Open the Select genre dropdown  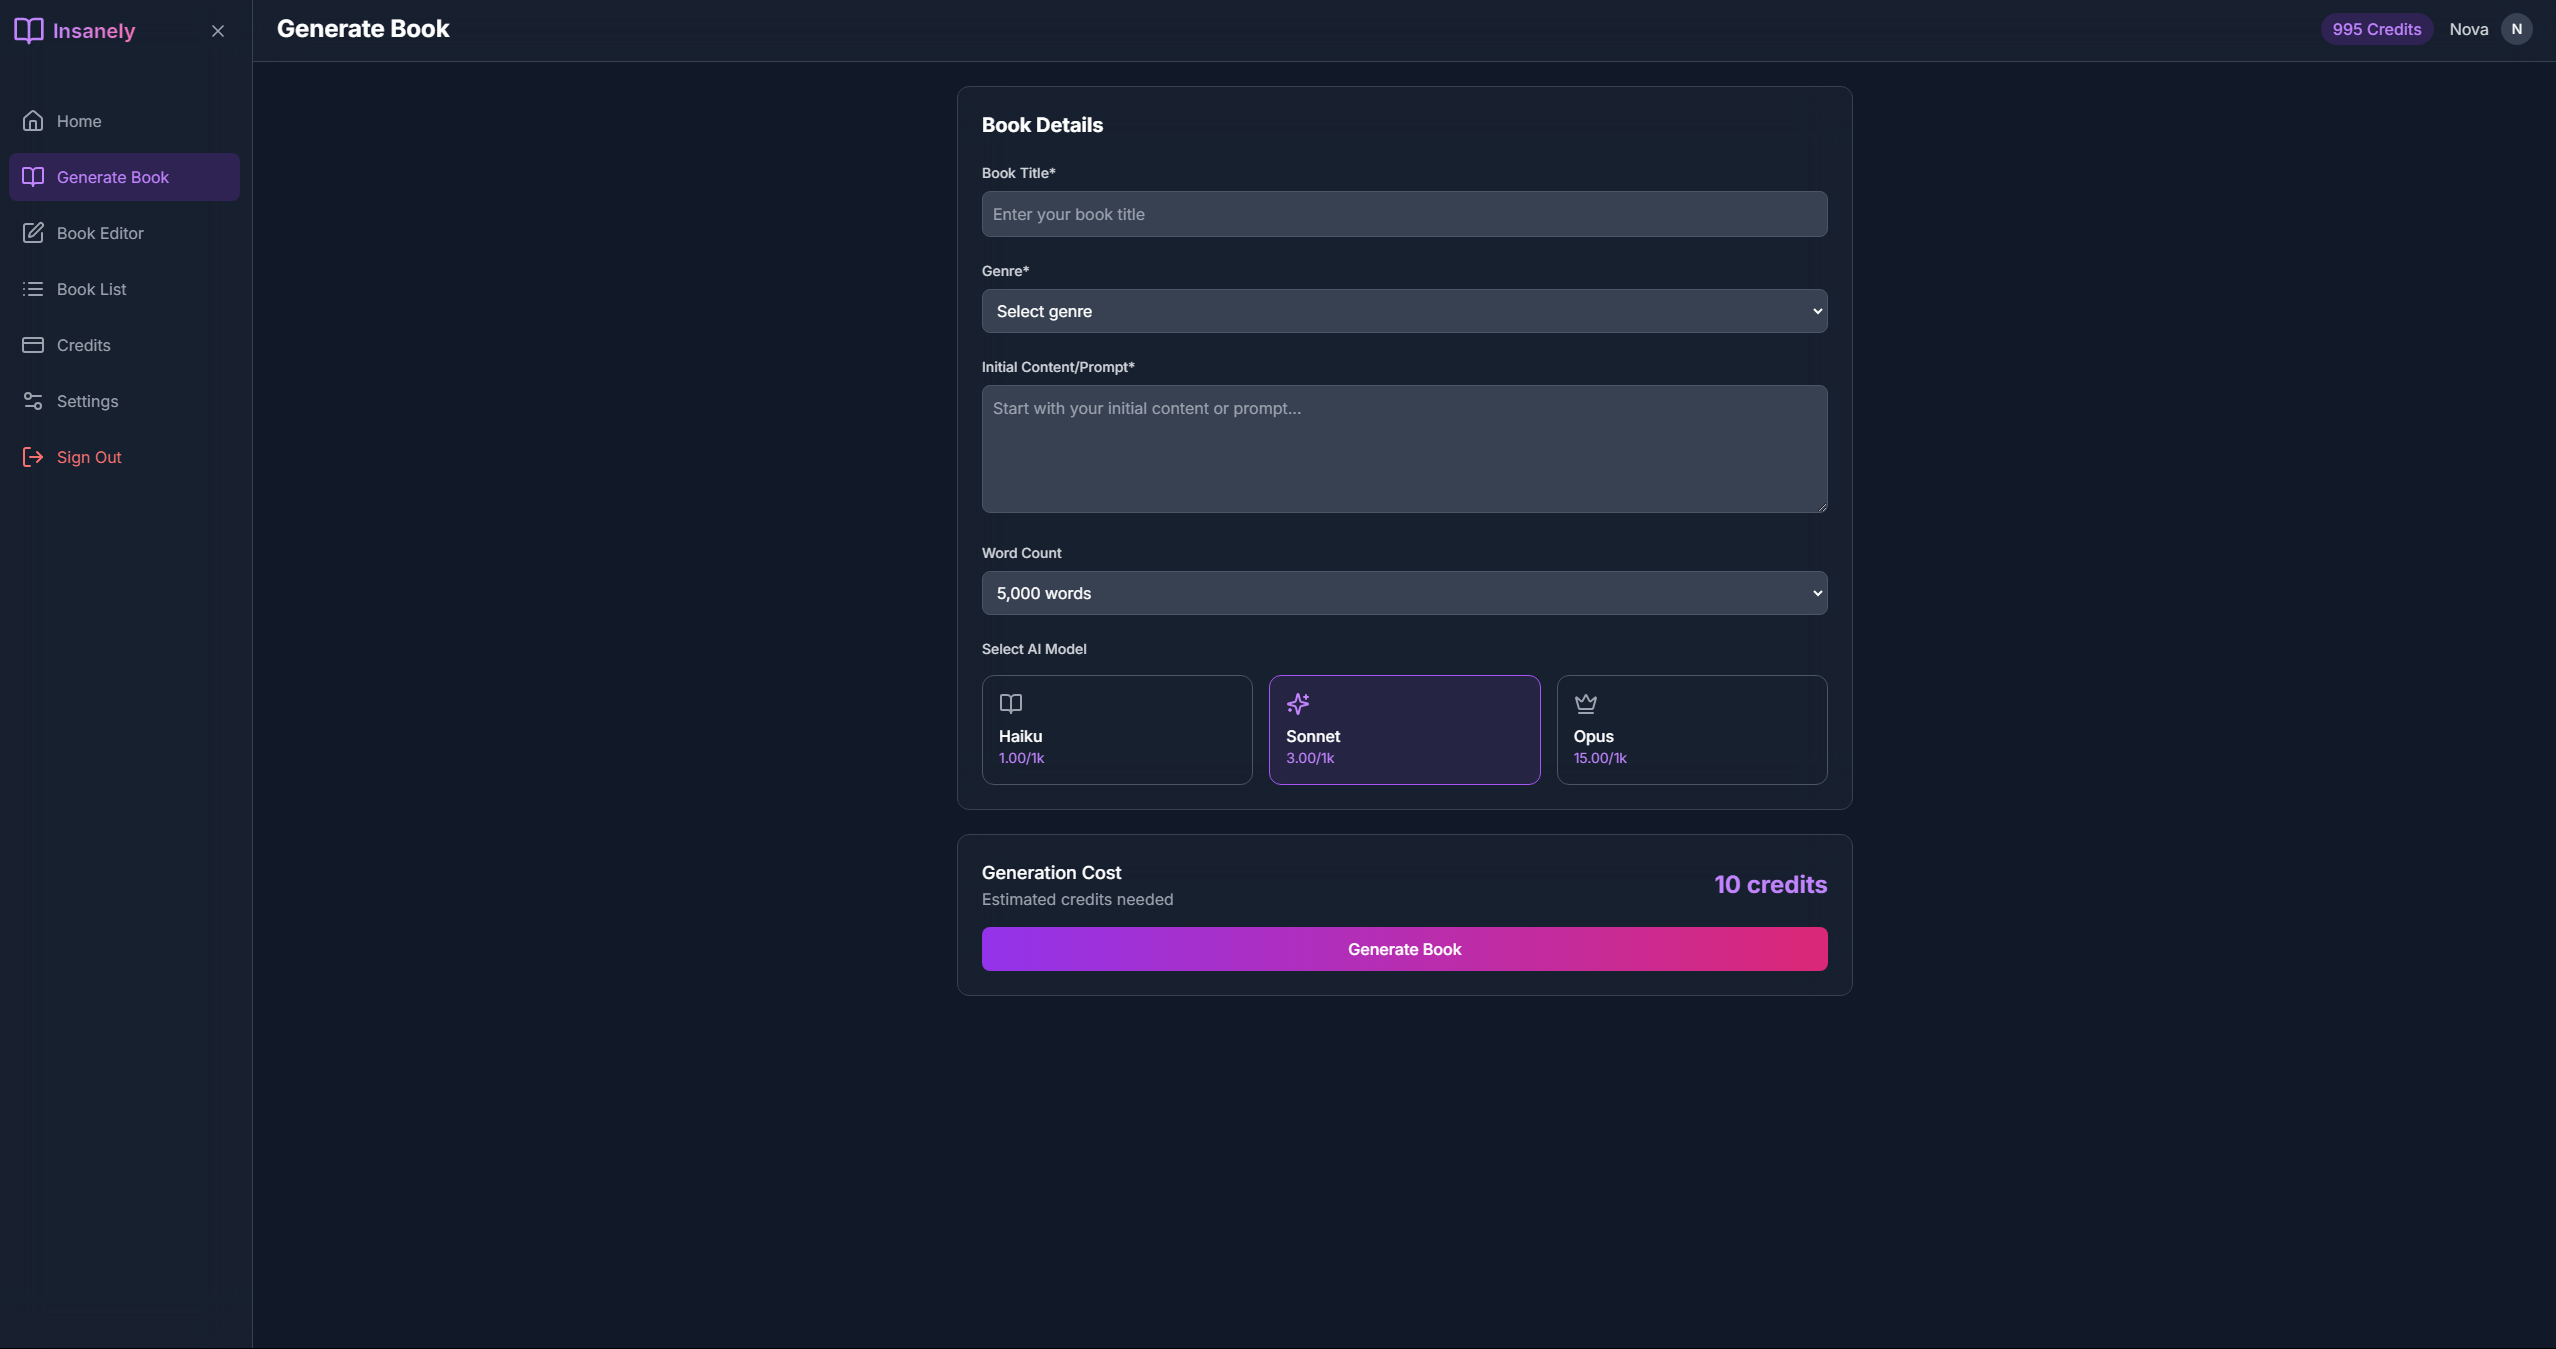[1404, 311]
